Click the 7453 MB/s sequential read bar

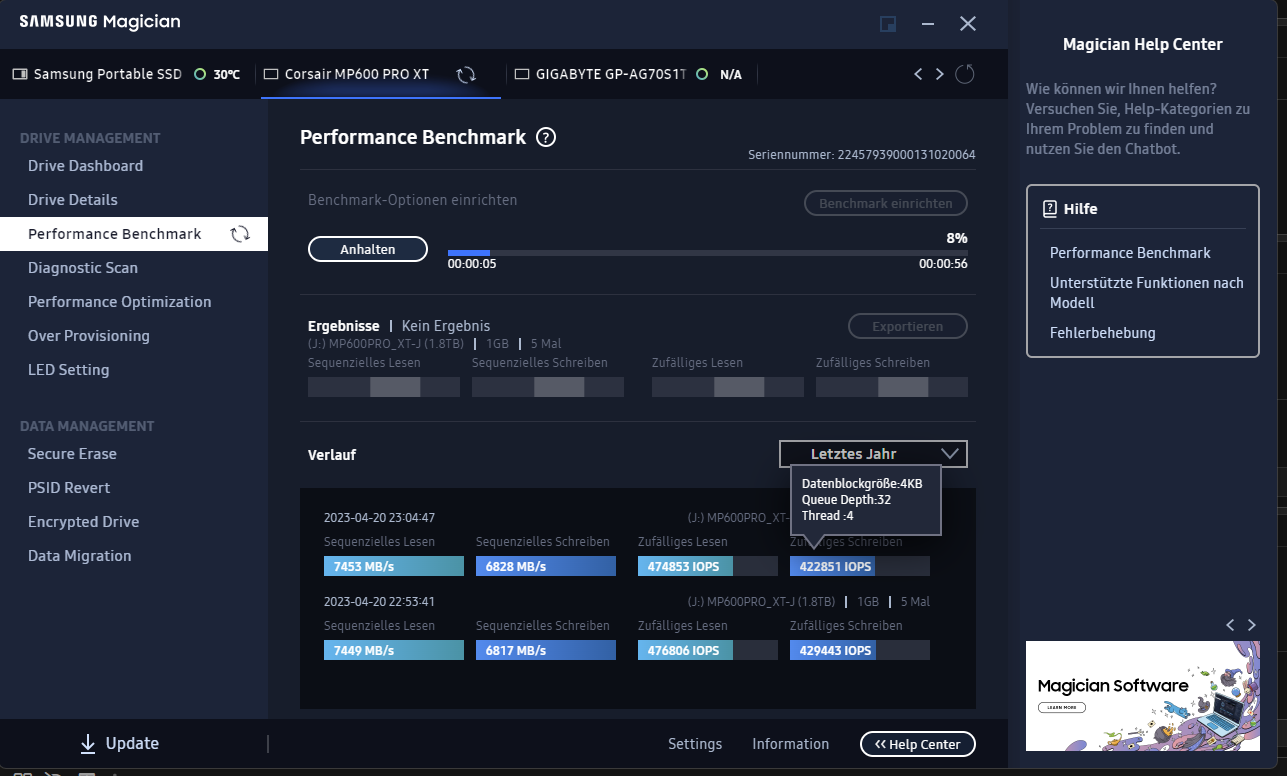[394, 566]
